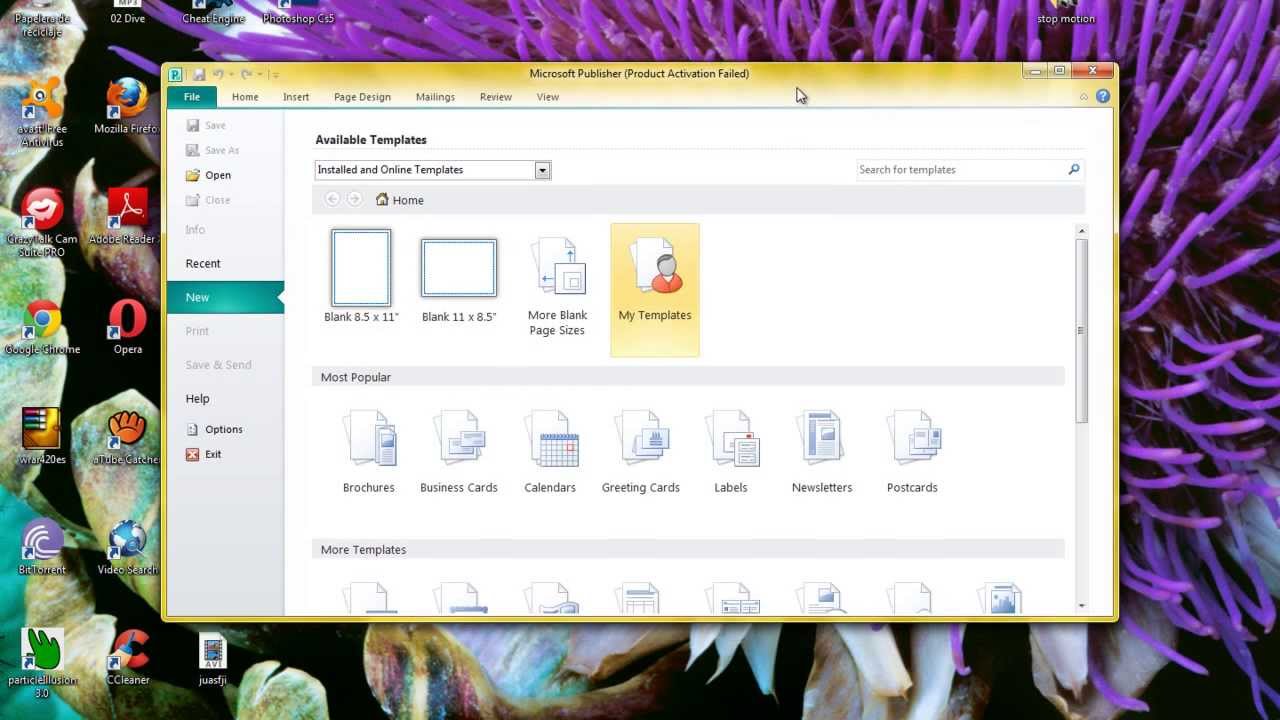Choose the Labels template category

(x=731, y=452)
